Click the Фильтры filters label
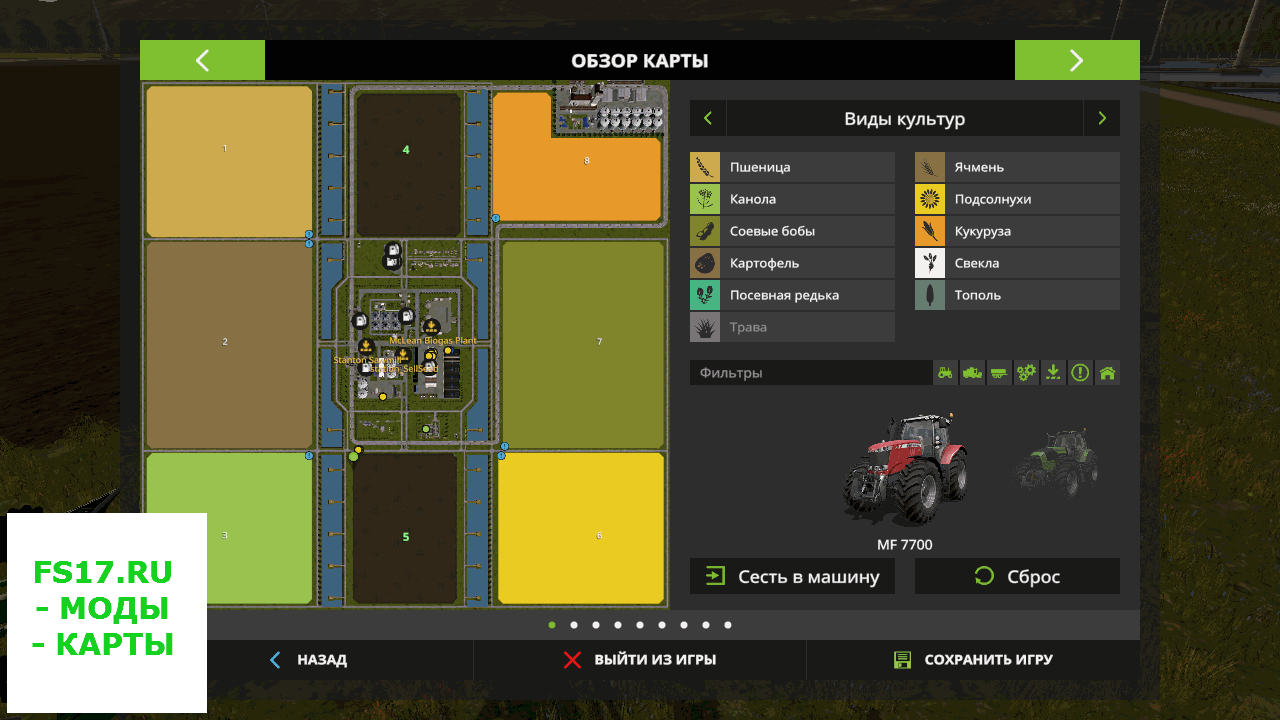 coord(731,373)
